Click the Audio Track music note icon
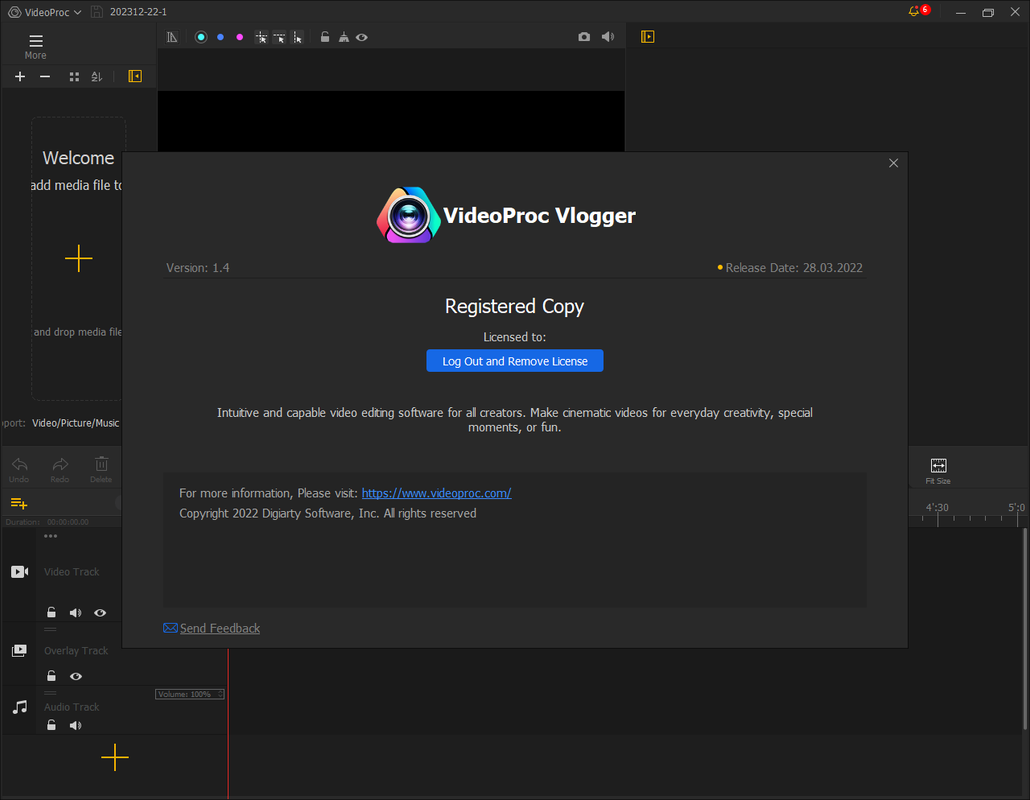The height and width of the screenshot is (800, 1030). 20,707
